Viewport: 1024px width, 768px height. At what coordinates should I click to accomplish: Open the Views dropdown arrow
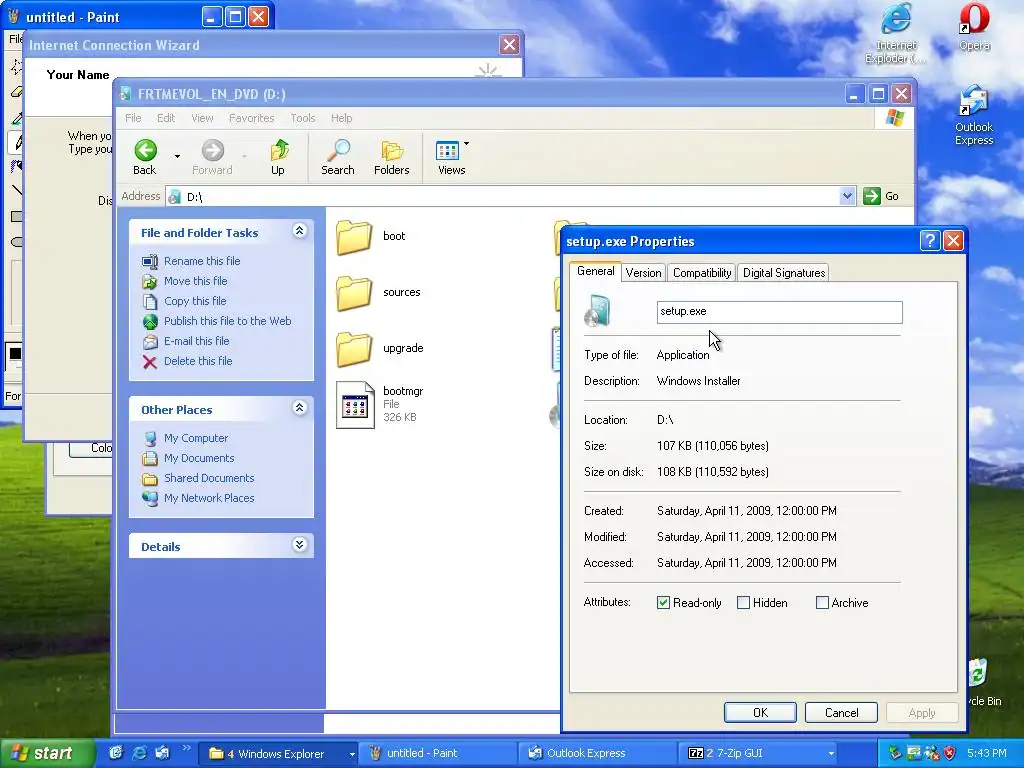click(466, 144)
